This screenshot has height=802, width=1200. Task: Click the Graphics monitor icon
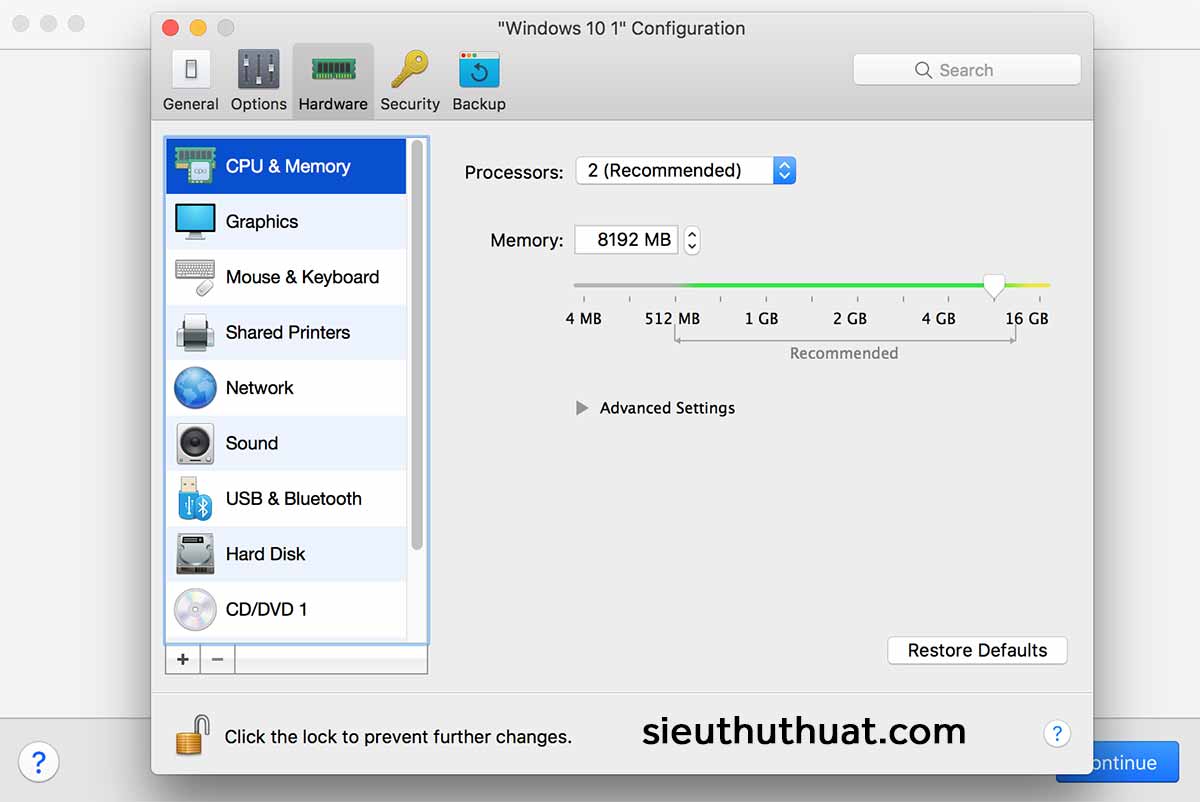pos(195,221)
